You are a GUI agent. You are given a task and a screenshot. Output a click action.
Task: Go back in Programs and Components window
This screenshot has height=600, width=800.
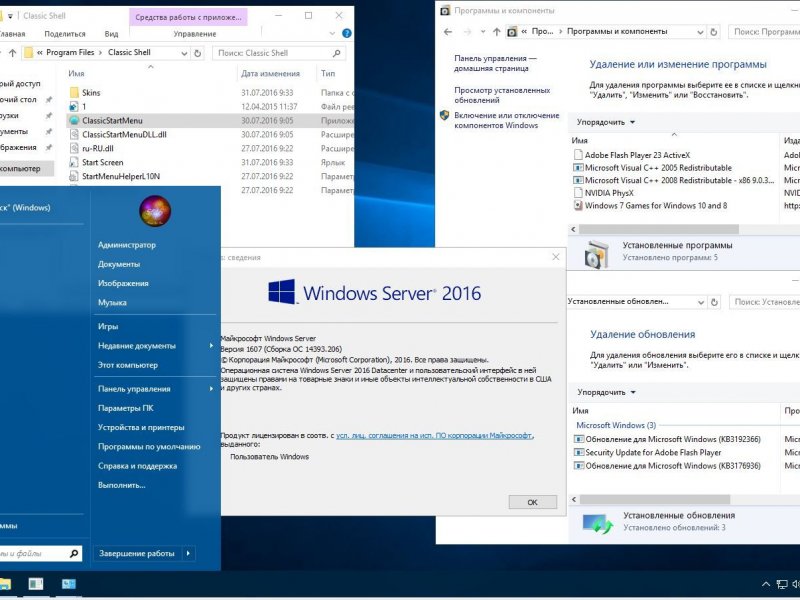pyautogui.click(x=448, y=32)
